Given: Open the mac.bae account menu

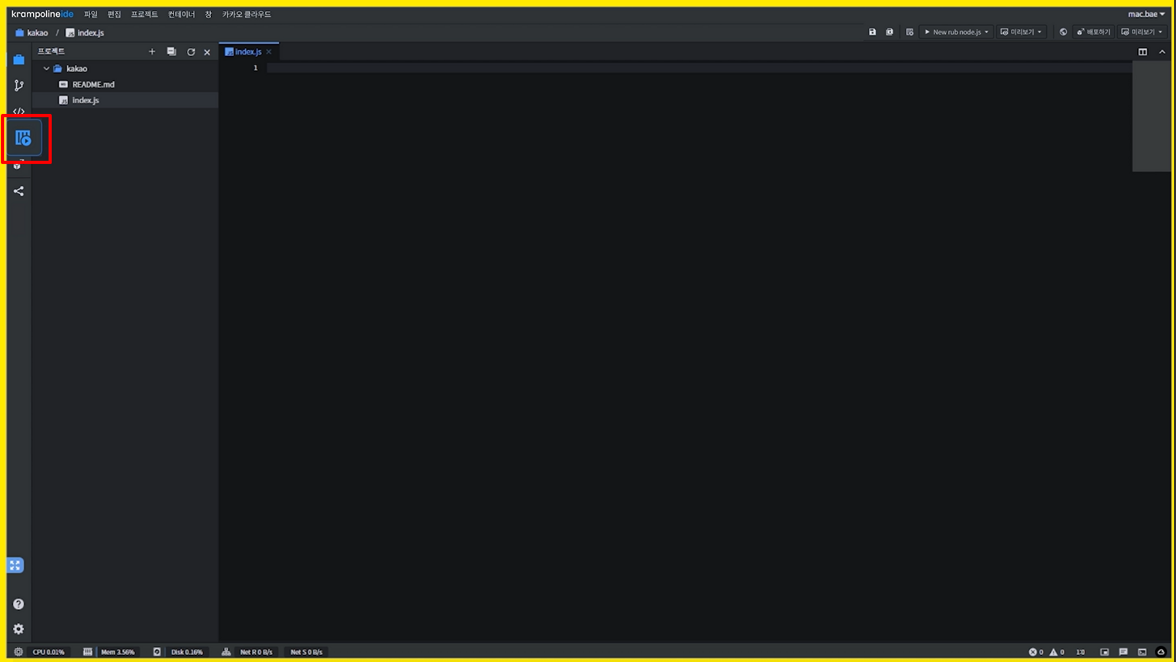Looking at the screenshot, I should [1147, 14].
